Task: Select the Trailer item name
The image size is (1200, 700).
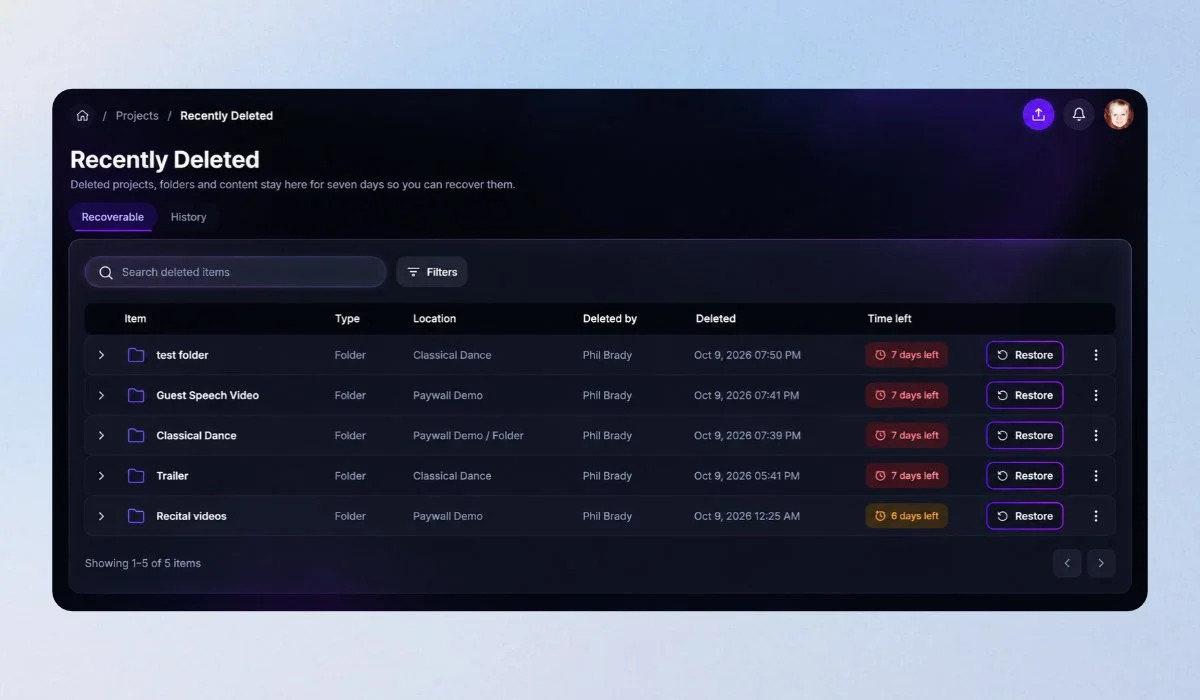Action: 172,476
